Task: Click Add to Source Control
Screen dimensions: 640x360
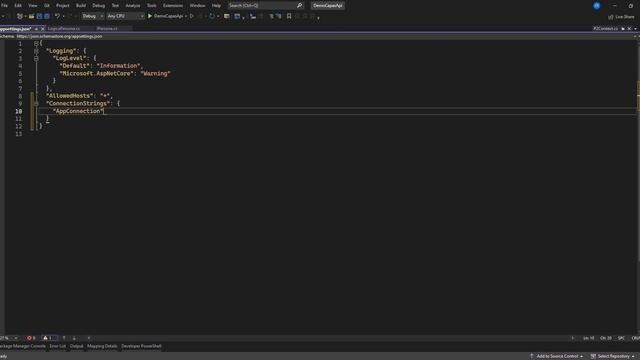Action: (x=556, y=356)
